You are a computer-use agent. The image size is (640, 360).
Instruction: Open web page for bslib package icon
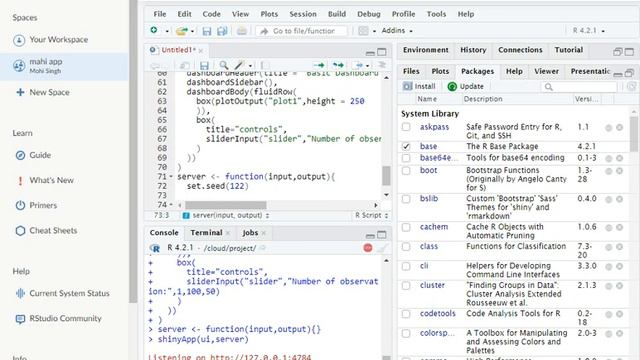coord(609,199)
